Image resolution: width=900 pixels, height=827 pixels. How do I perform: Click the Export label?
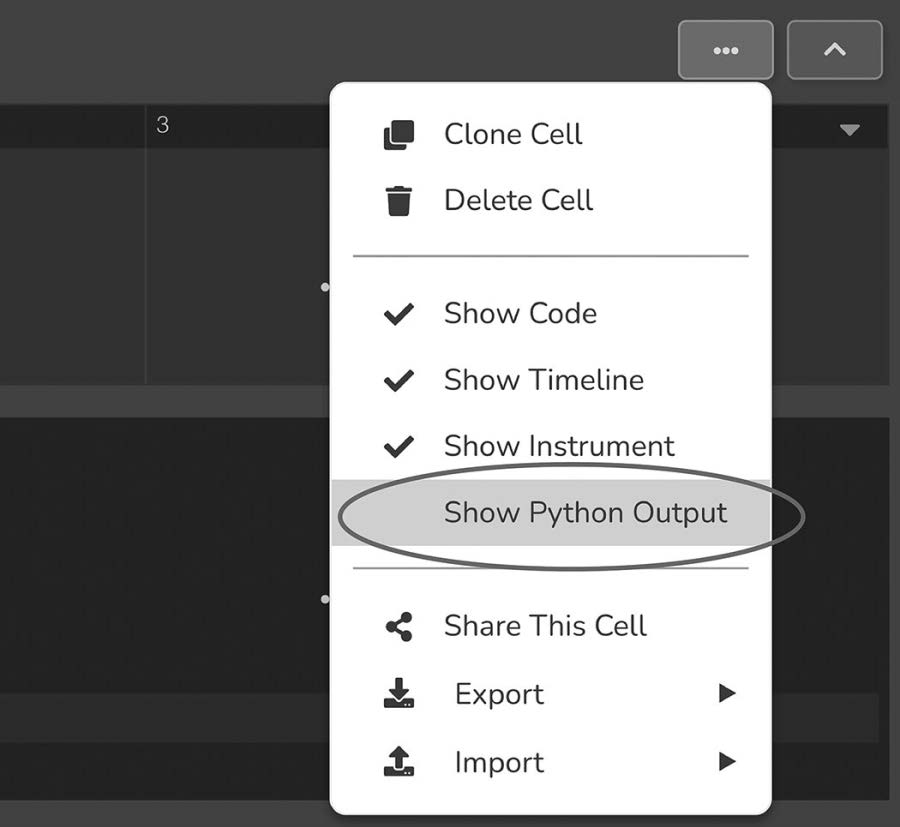click(499, 694)
